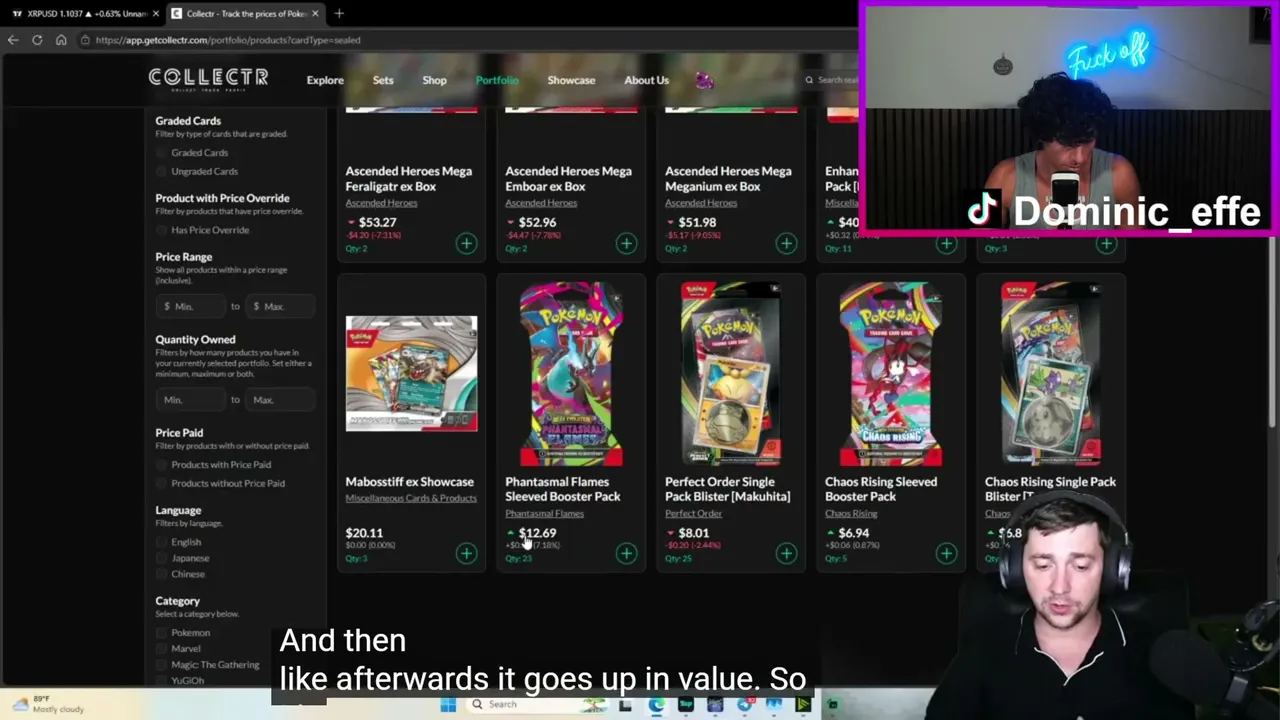Reload the Collectr page
Image resolution: width=1280 pixels, height=720 pixels.
[x=37, y=40]
